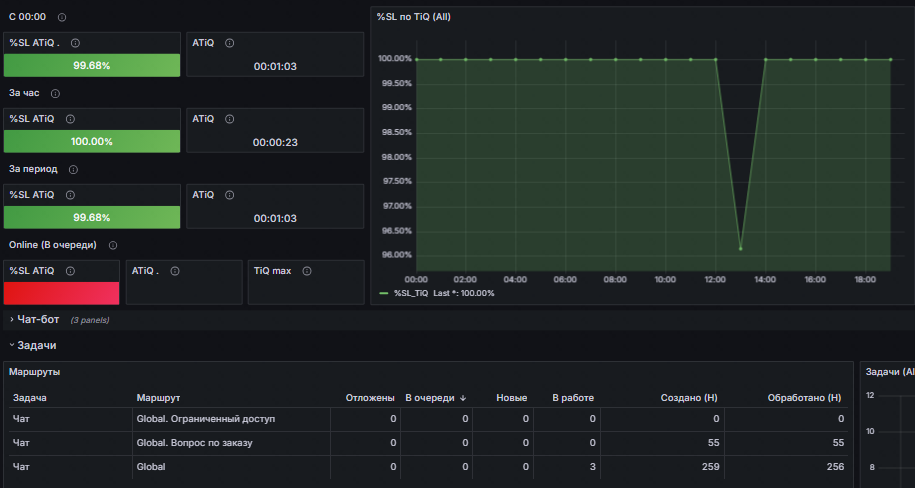
Task: Open the %SL по TiQ (All) panel title
Action: coord(414,17)
